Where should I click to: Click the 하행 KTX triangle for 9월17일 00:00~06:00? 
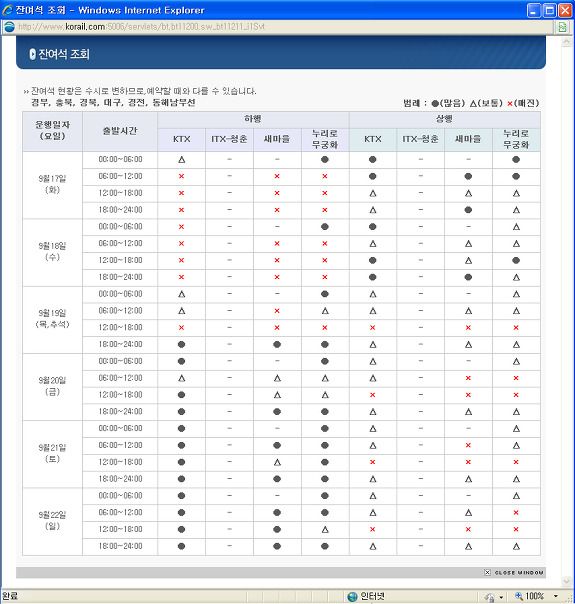pos(181,159)
